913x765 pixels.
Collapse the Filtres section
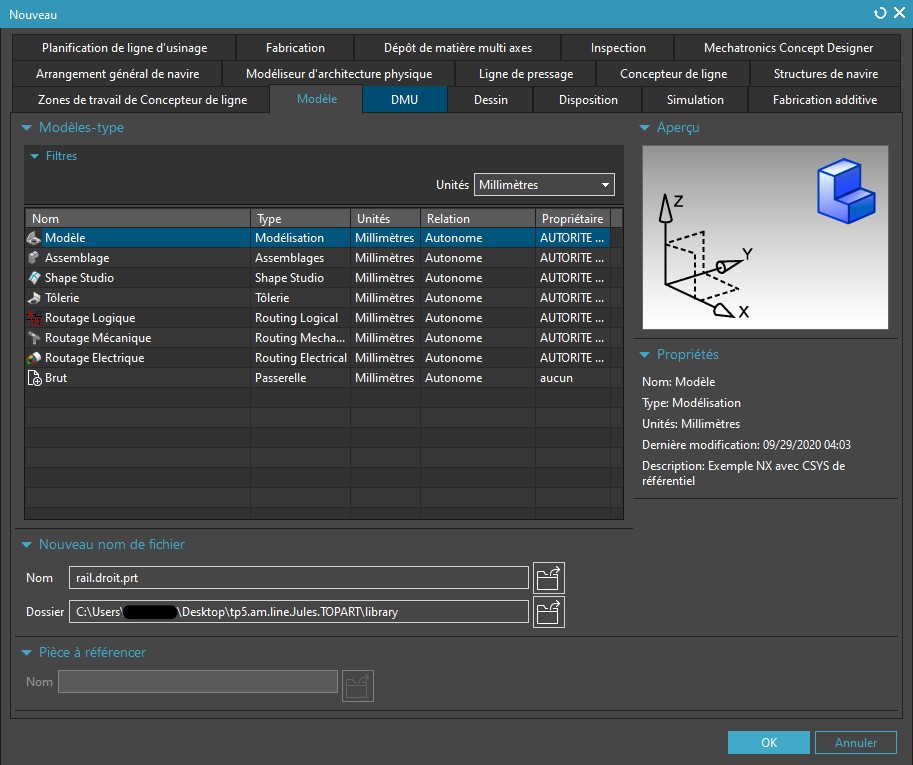click(34, 156)
